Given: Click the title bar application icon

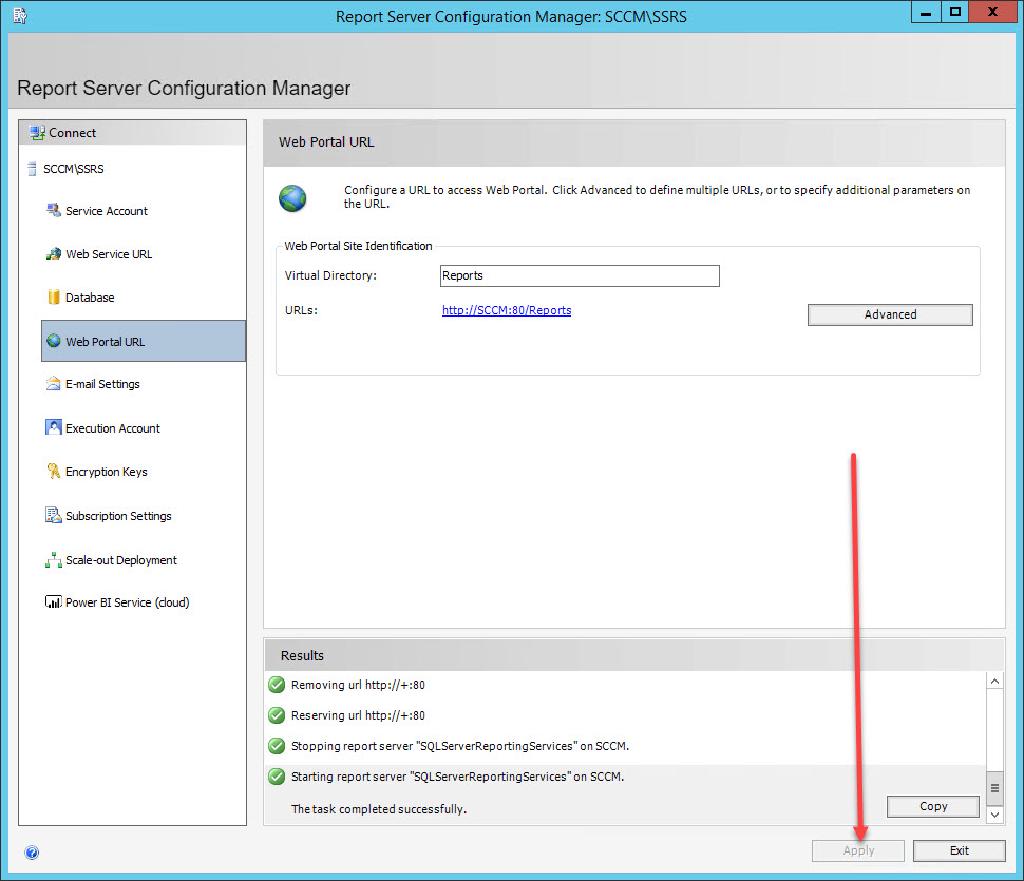Looking at the screenshot, I should (x=20, y=16).
